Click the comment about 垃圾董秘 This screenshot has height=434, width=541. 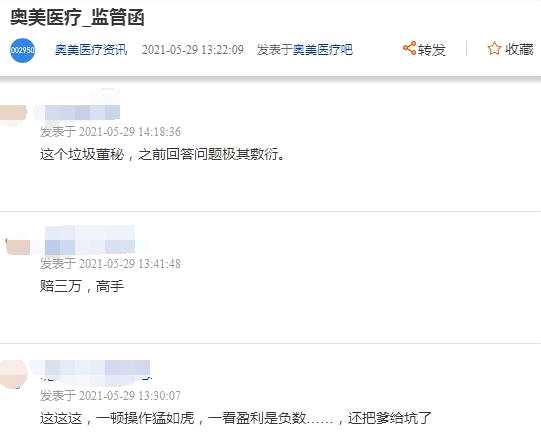pos(162,154)
